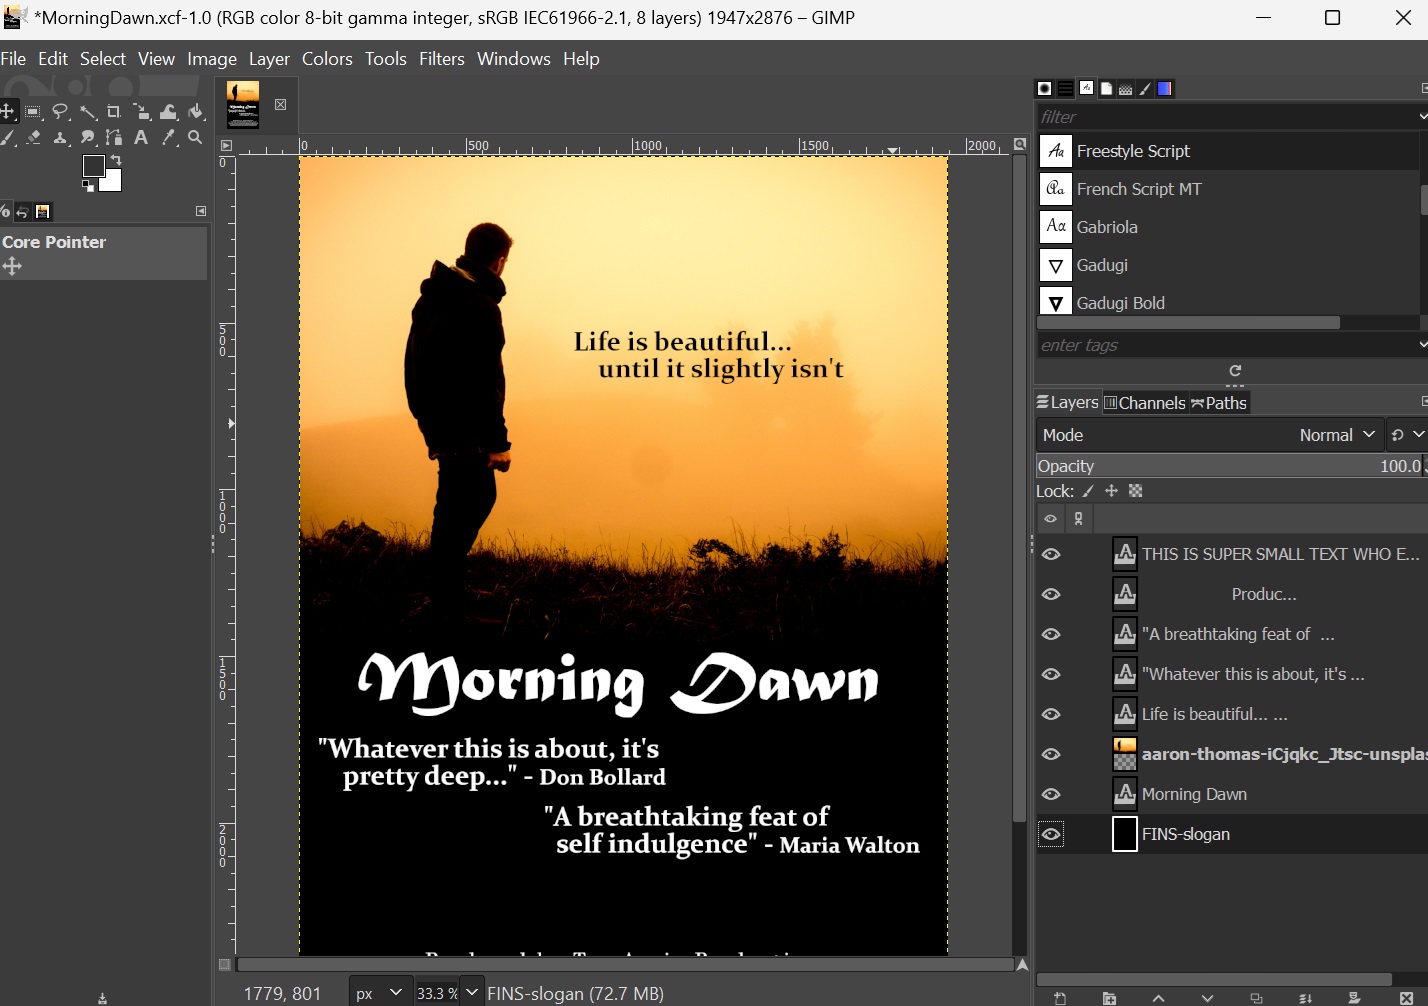Open the Filters menu
Viewport: 1428px width, 1006px height.
pyautogui.click(x=442, y=59)
